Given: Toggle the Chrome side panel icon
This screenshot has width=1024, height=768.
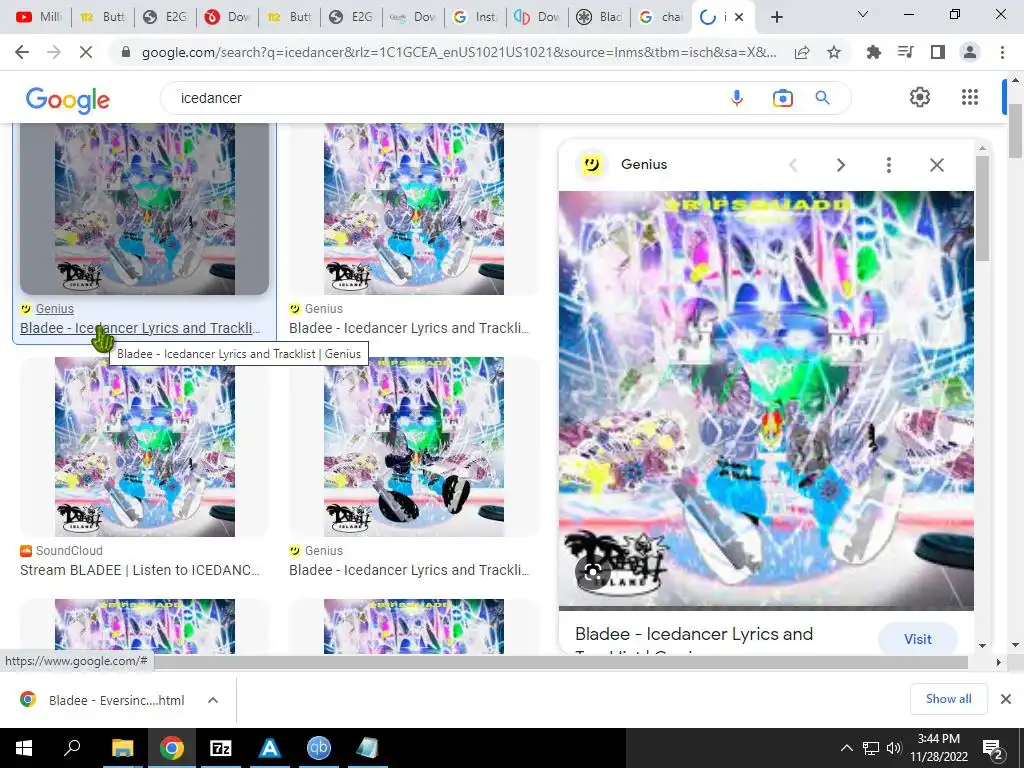Looking at the screenshot, I should (x=938, y=52).
